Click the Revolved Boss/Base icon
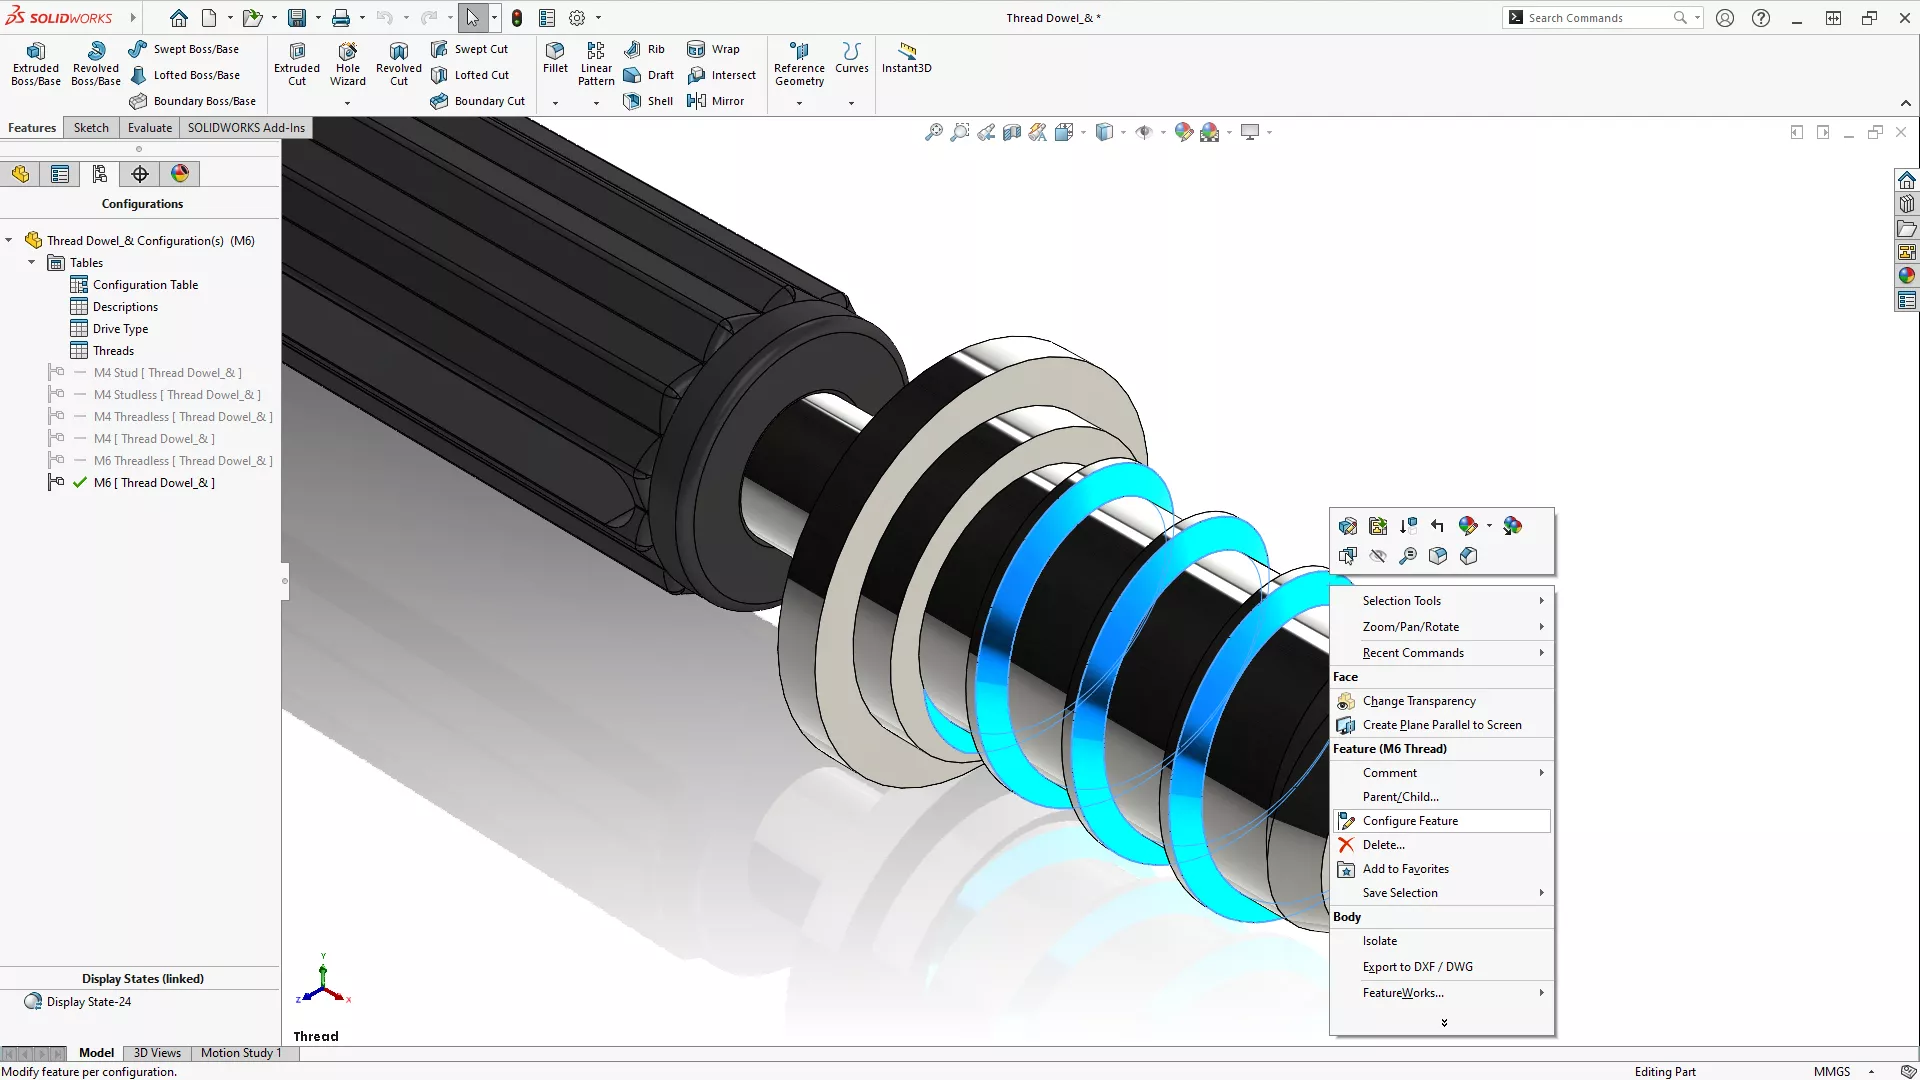The height and width of the screenshot is (1080, 1920). [96, 51]
